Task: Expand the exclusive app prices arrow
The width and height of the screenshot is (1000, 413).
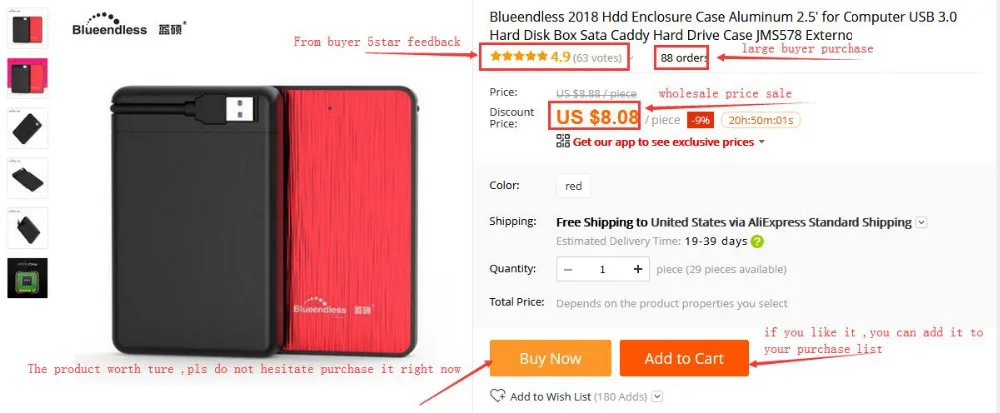Action: [x=761, y=142]
